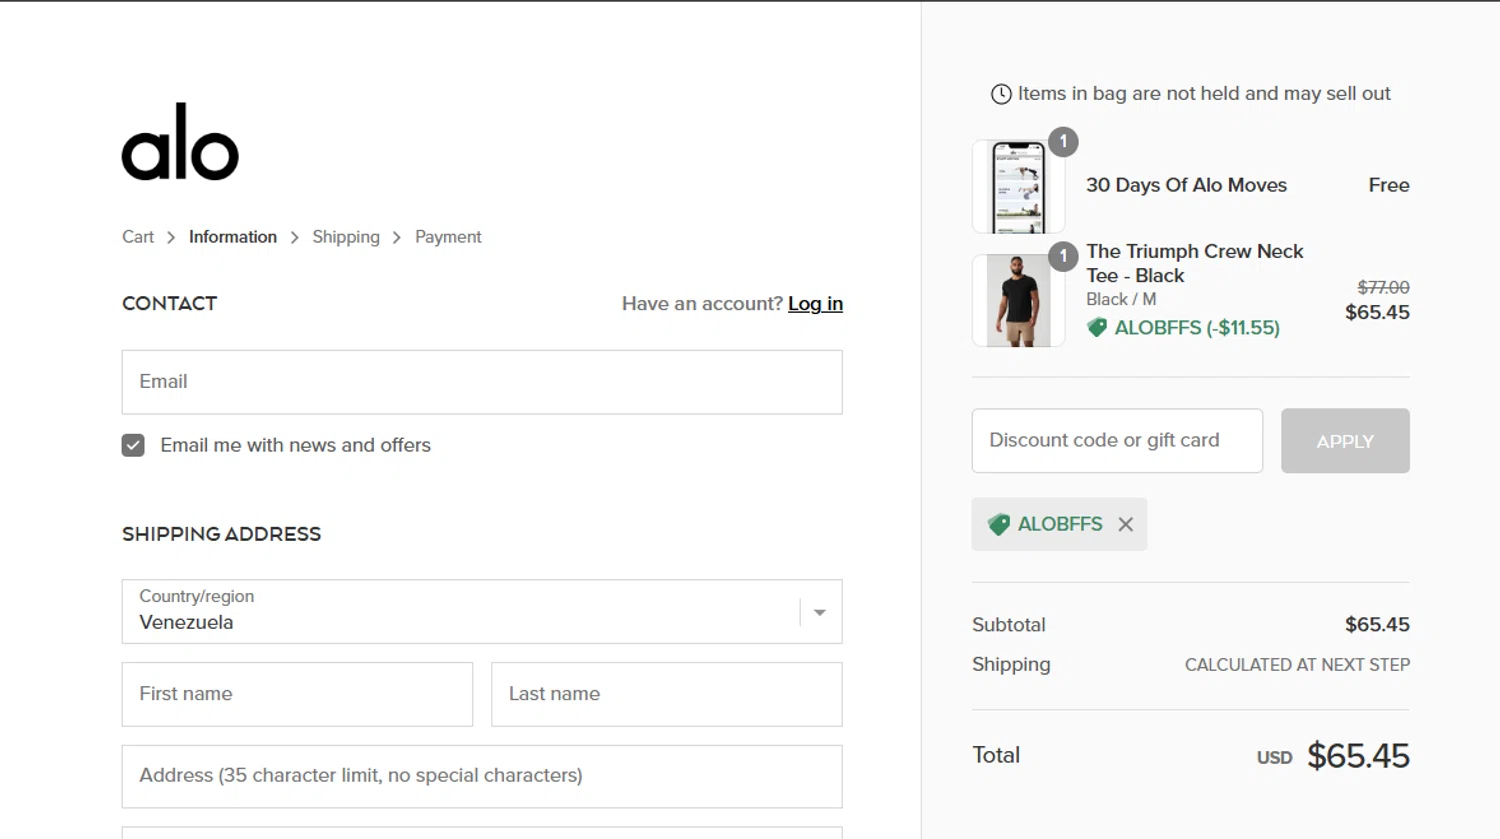Click breadcrumb chevron after Shipping
1500x839 pixels.
[x=397, y=238]
